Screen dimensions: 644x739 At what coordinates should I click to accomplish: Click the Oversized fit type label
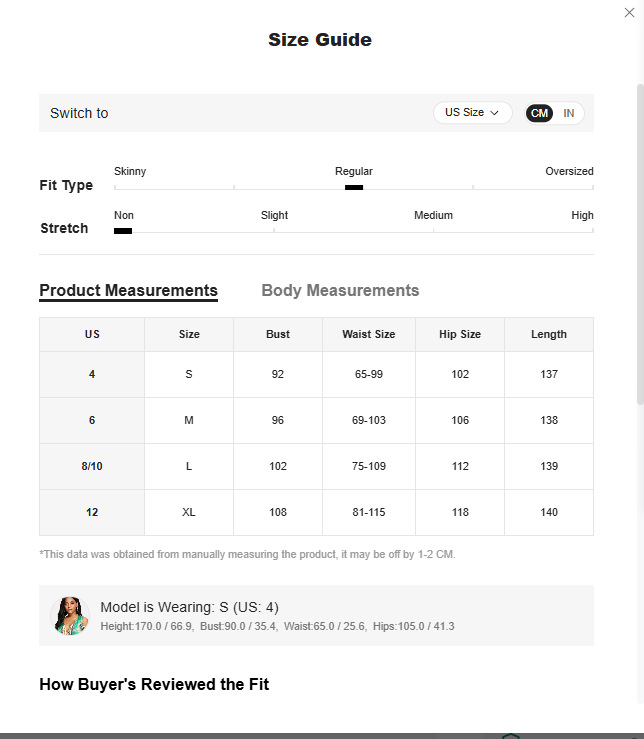(569, 171)
